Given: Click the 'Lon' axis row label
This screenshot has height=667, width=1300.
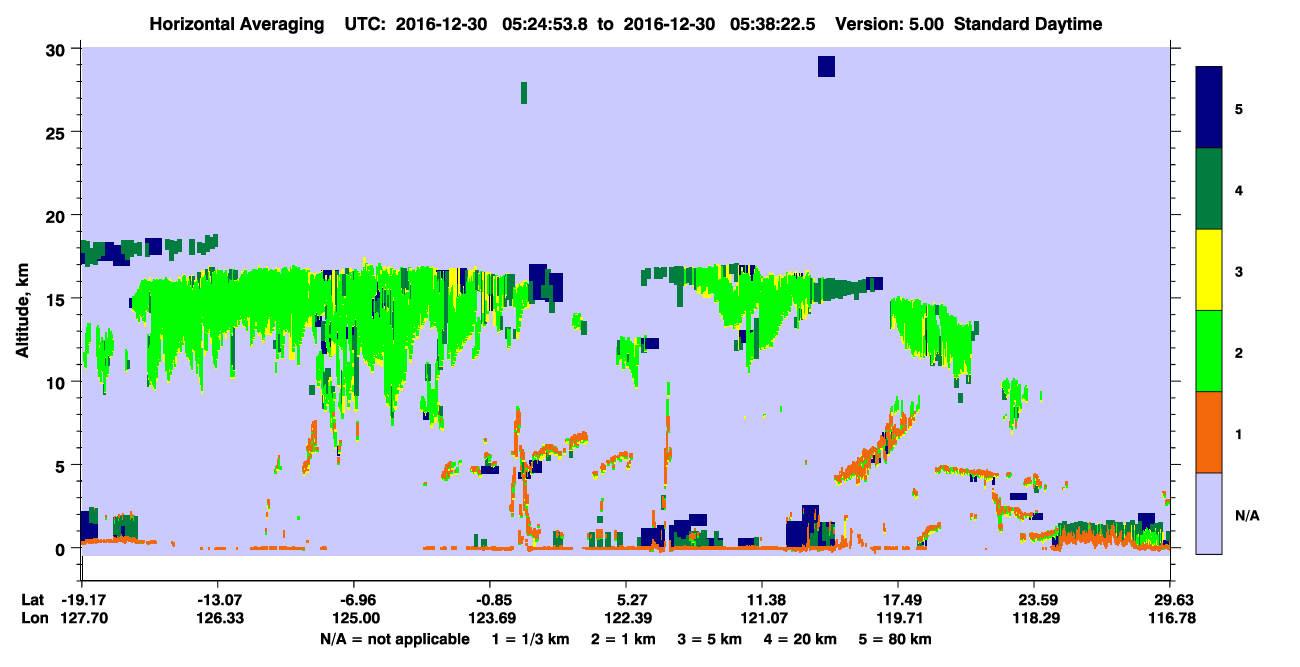Looking at the screenshot, I should (33, 618).
